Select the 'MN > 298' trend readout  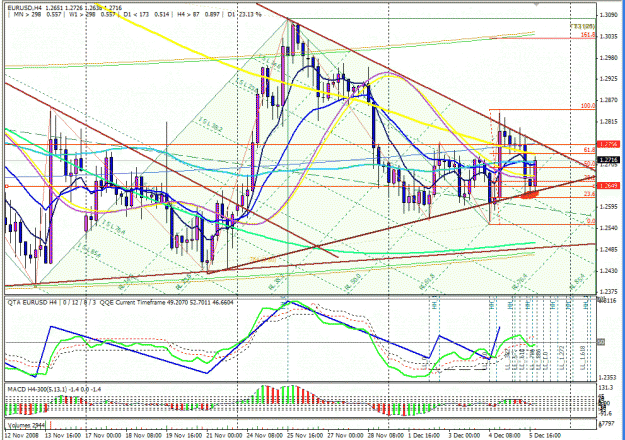tap(26, 14)
